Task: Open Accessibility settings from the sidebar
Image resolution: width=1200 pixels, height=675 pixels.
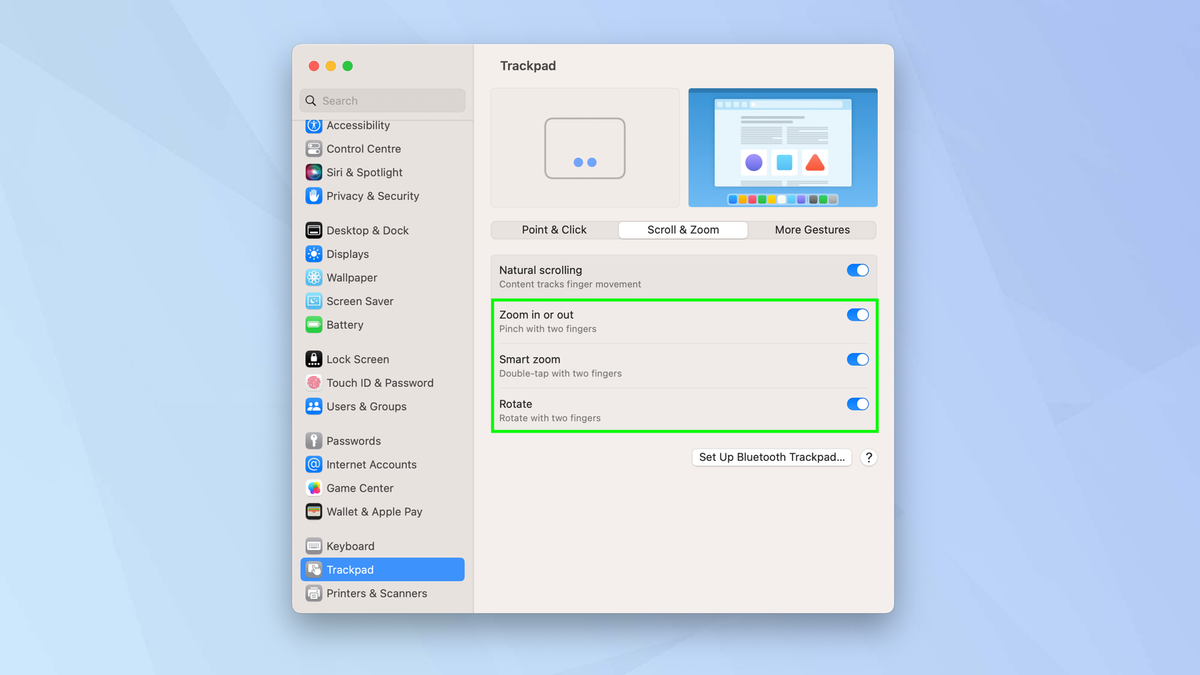Action: [x=357, y=125]
